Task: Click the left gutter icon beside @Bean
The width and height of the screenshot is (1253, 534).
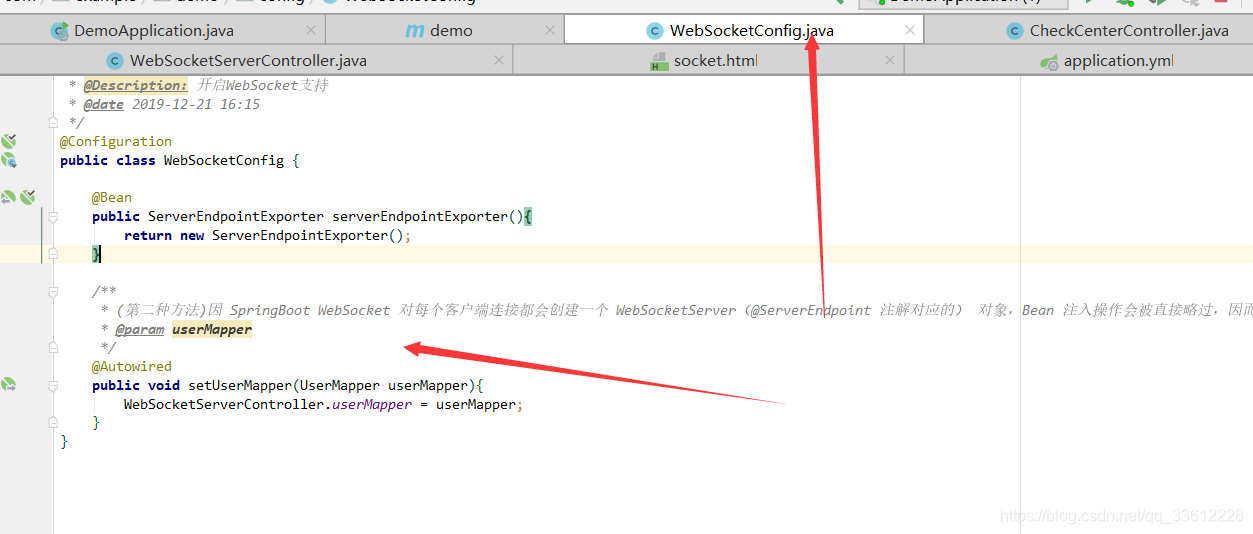Action: (x=8, y=197)
